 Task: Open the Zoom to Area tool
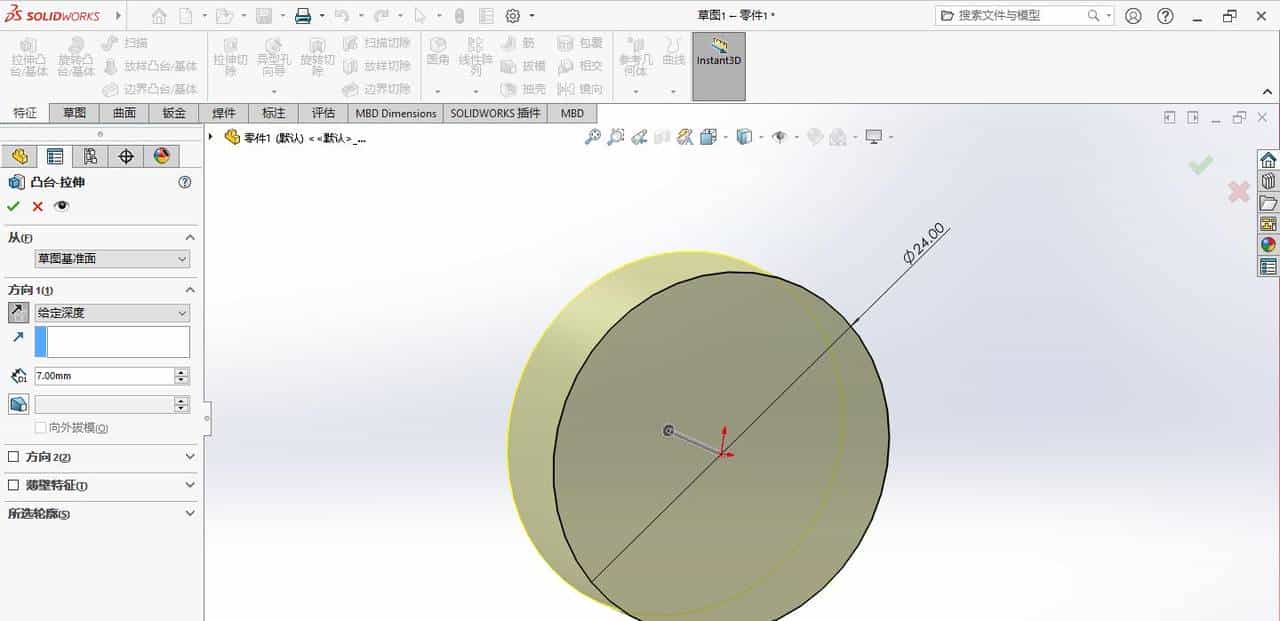click(617, 137)
